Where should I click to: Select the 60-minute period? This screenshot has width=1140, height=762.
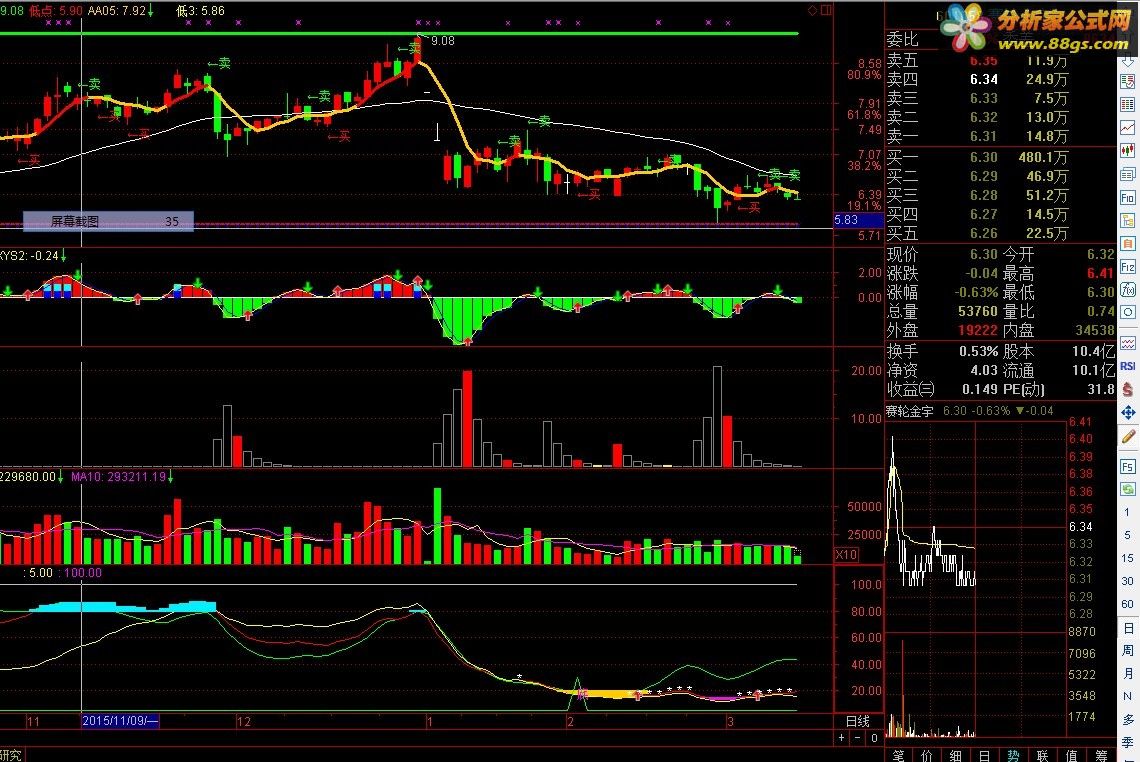tap(1128, 604)
